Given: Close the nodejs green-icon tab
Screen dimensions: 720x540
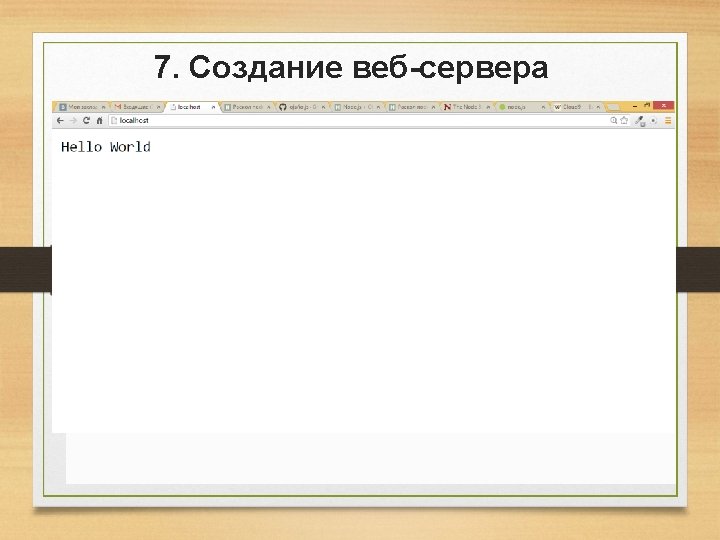Looking at the screenshot, I should coord(543,107).
